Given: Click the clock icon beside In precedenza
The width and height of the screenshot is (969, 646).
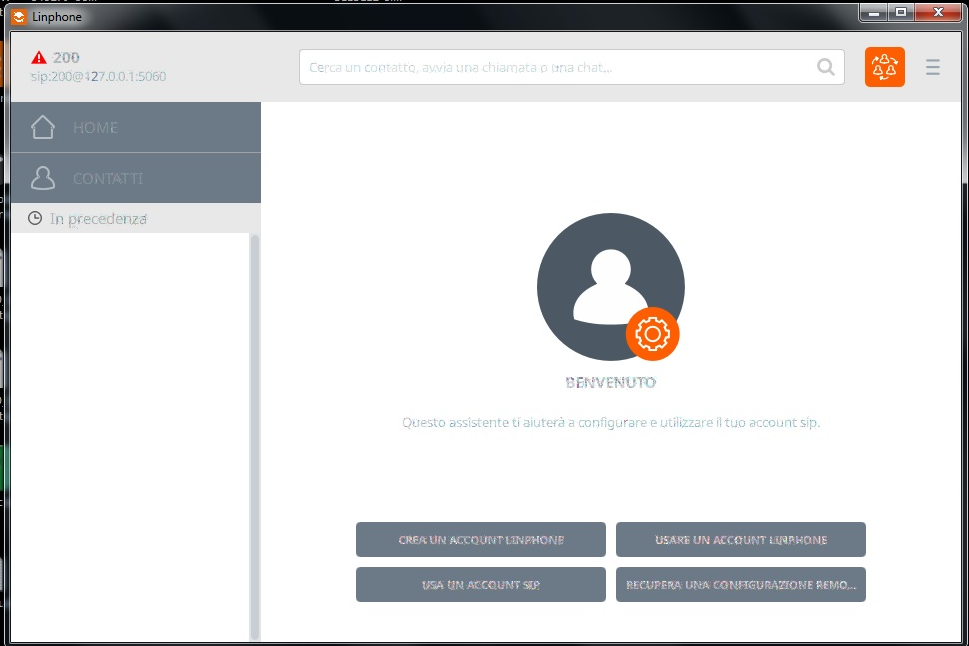Looking at the screenshot, I should (x=35, y=218).
